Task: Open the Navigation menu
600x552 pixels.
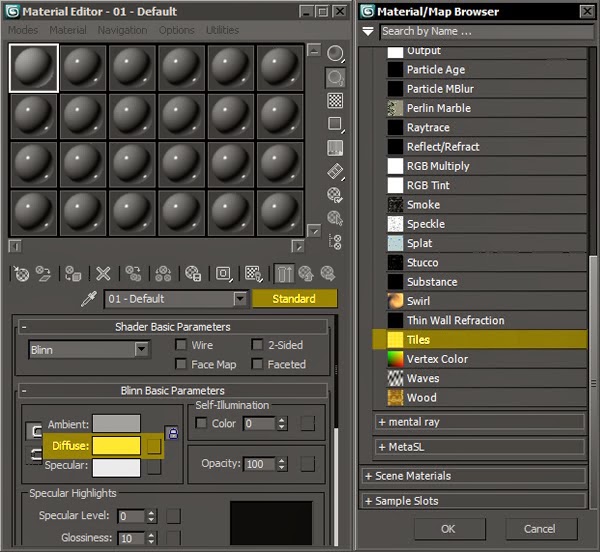Action: (122, 30)
